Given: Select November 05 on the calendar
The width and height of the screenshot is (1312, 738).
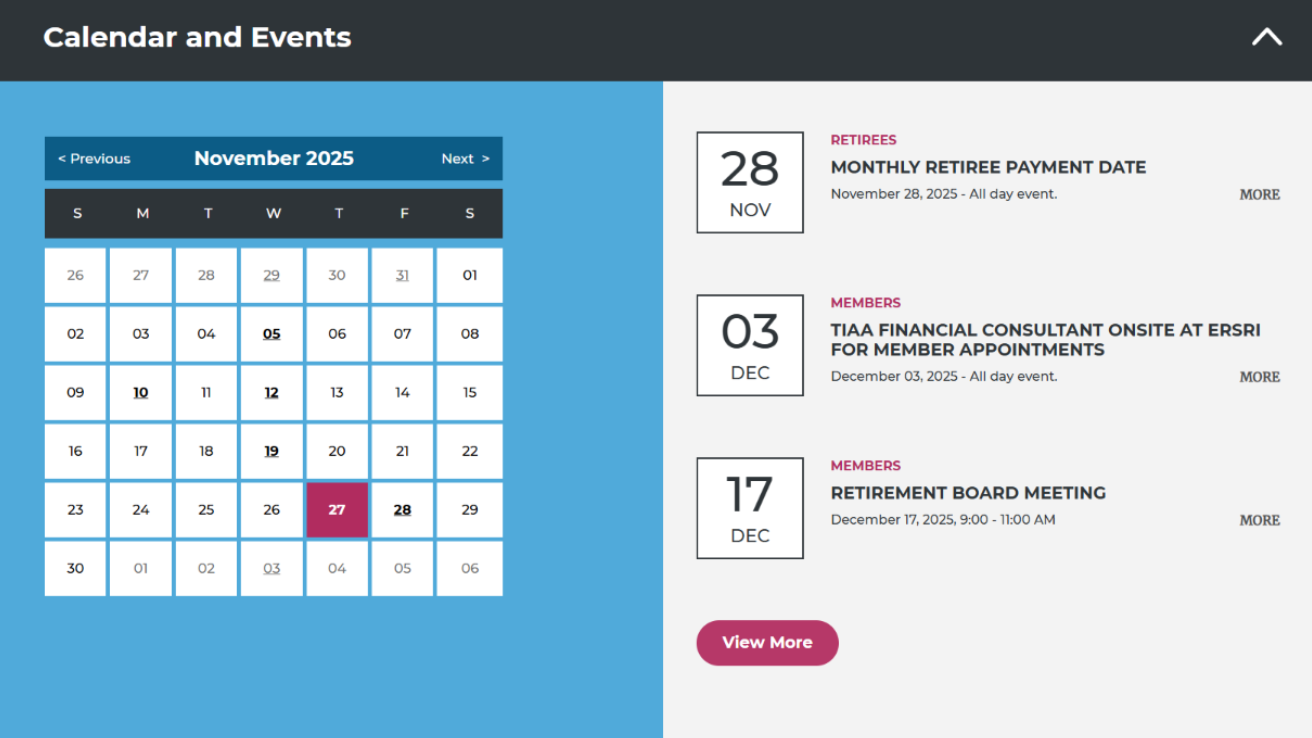Looking at the screenshot, I should [x=272, y=334].
